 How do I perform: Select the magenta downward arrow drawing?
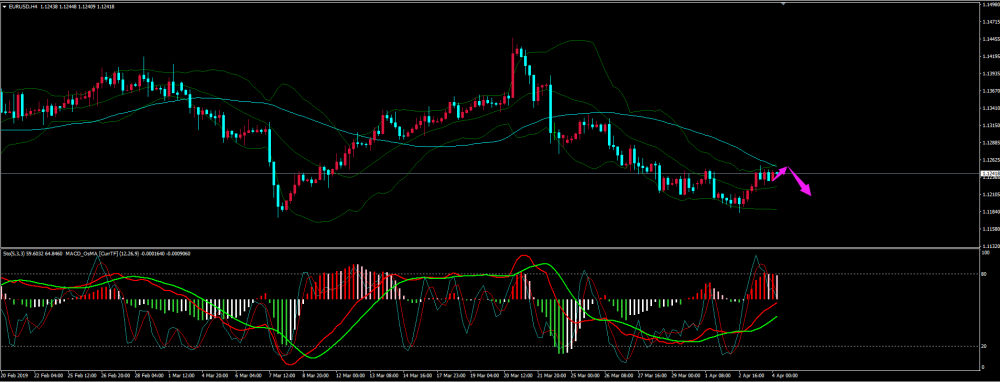tap(800, 181)
